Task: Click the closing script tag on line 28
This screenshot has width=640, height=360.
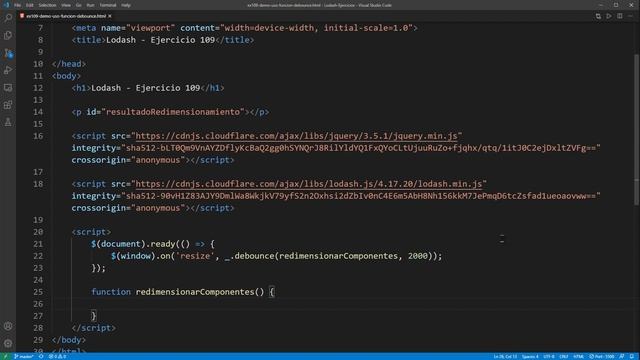Action: click(94, 328)
